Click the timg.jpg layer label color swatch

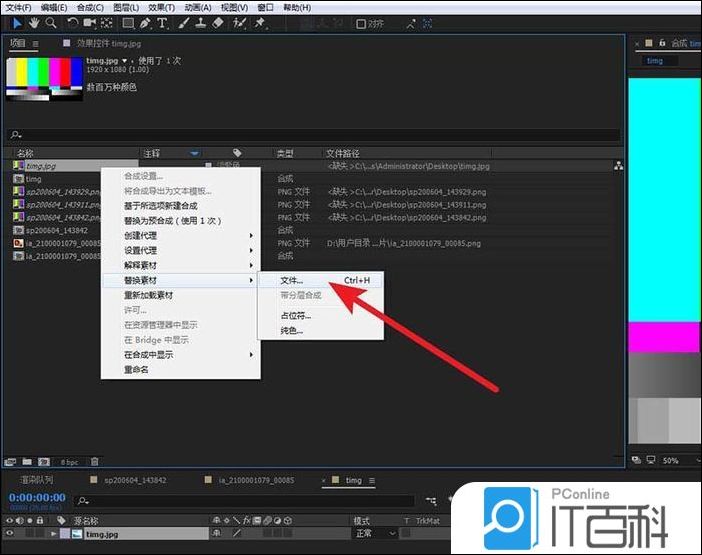pos(64,535)
